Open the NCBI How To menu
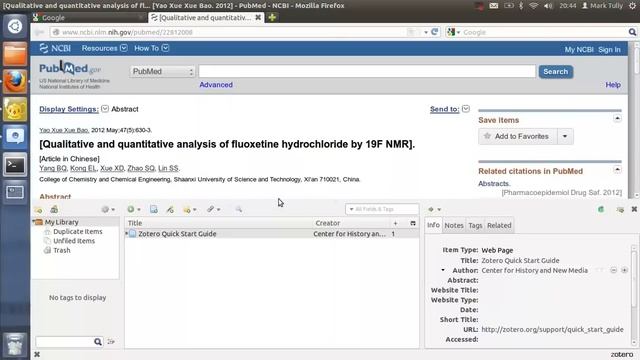This screenshot has height=360, width=640. 151,48
